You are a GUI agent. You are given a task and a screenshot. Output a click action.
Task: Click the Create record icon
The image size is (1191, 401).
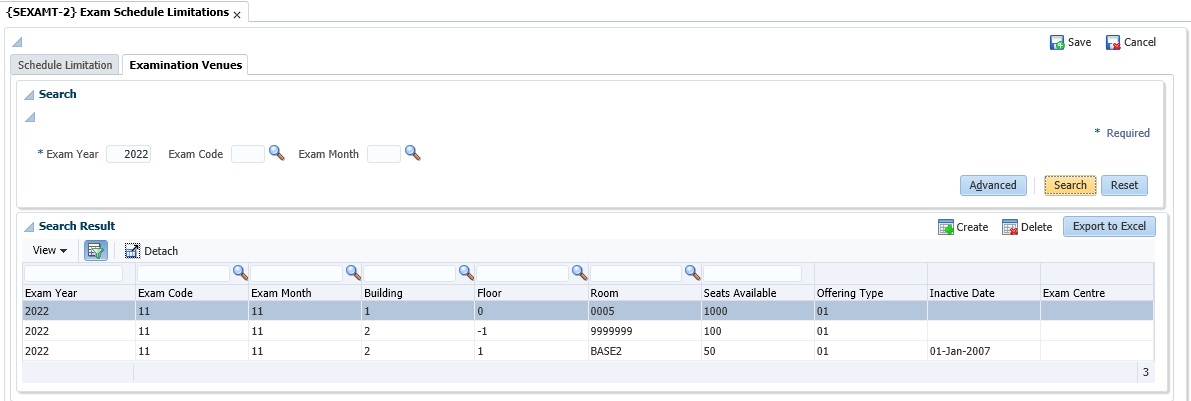coord(946,227)
